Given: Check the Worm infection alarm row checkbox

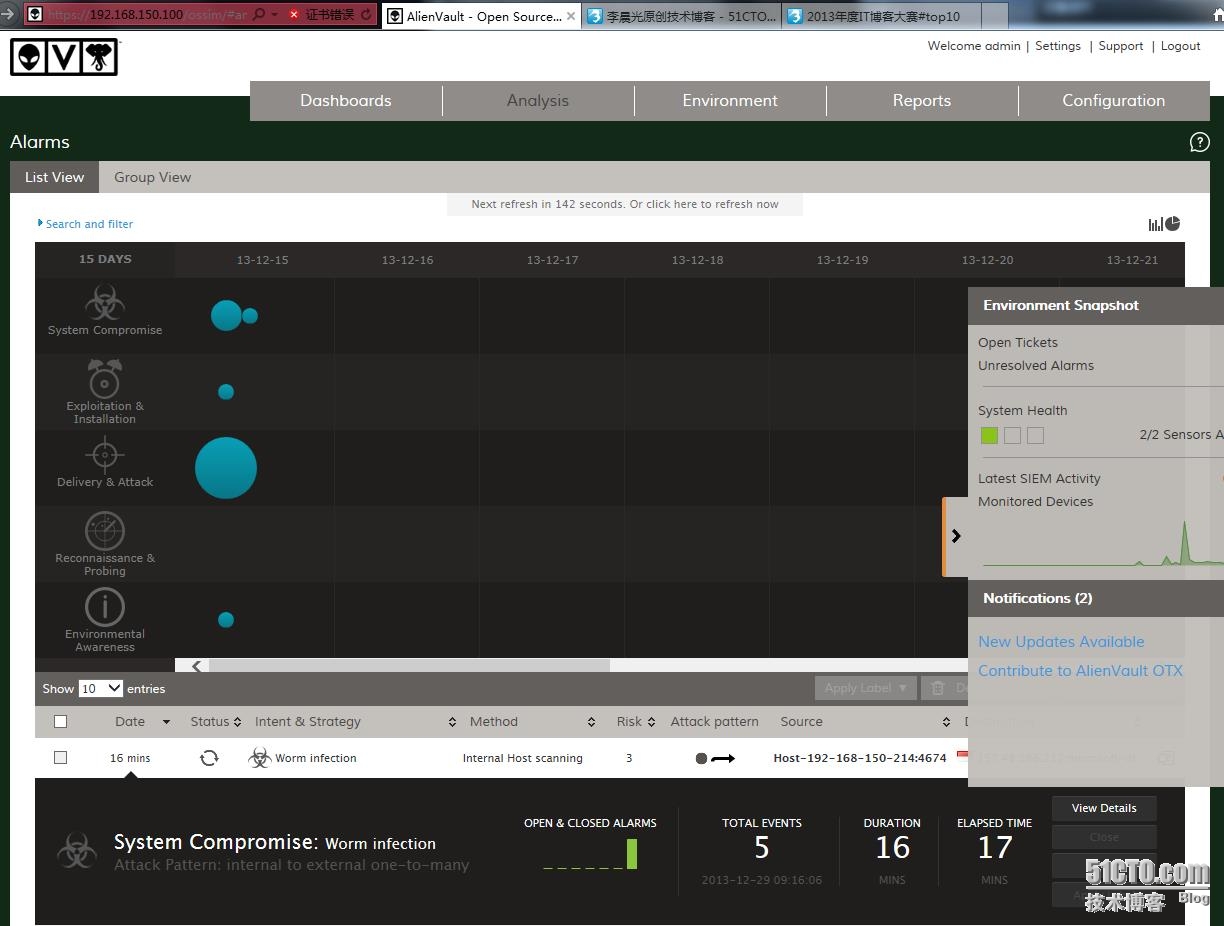Looking at the screenshot, I should 60,758.
